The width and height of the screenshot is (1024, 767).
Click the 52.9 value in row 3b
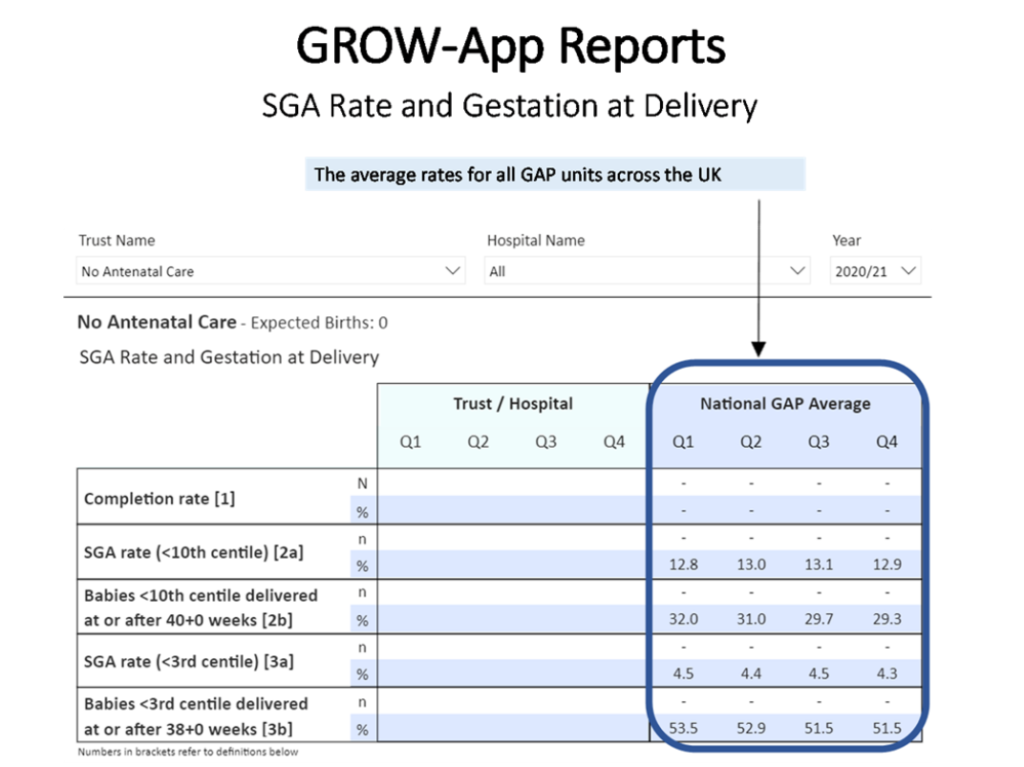pos(752,728)
